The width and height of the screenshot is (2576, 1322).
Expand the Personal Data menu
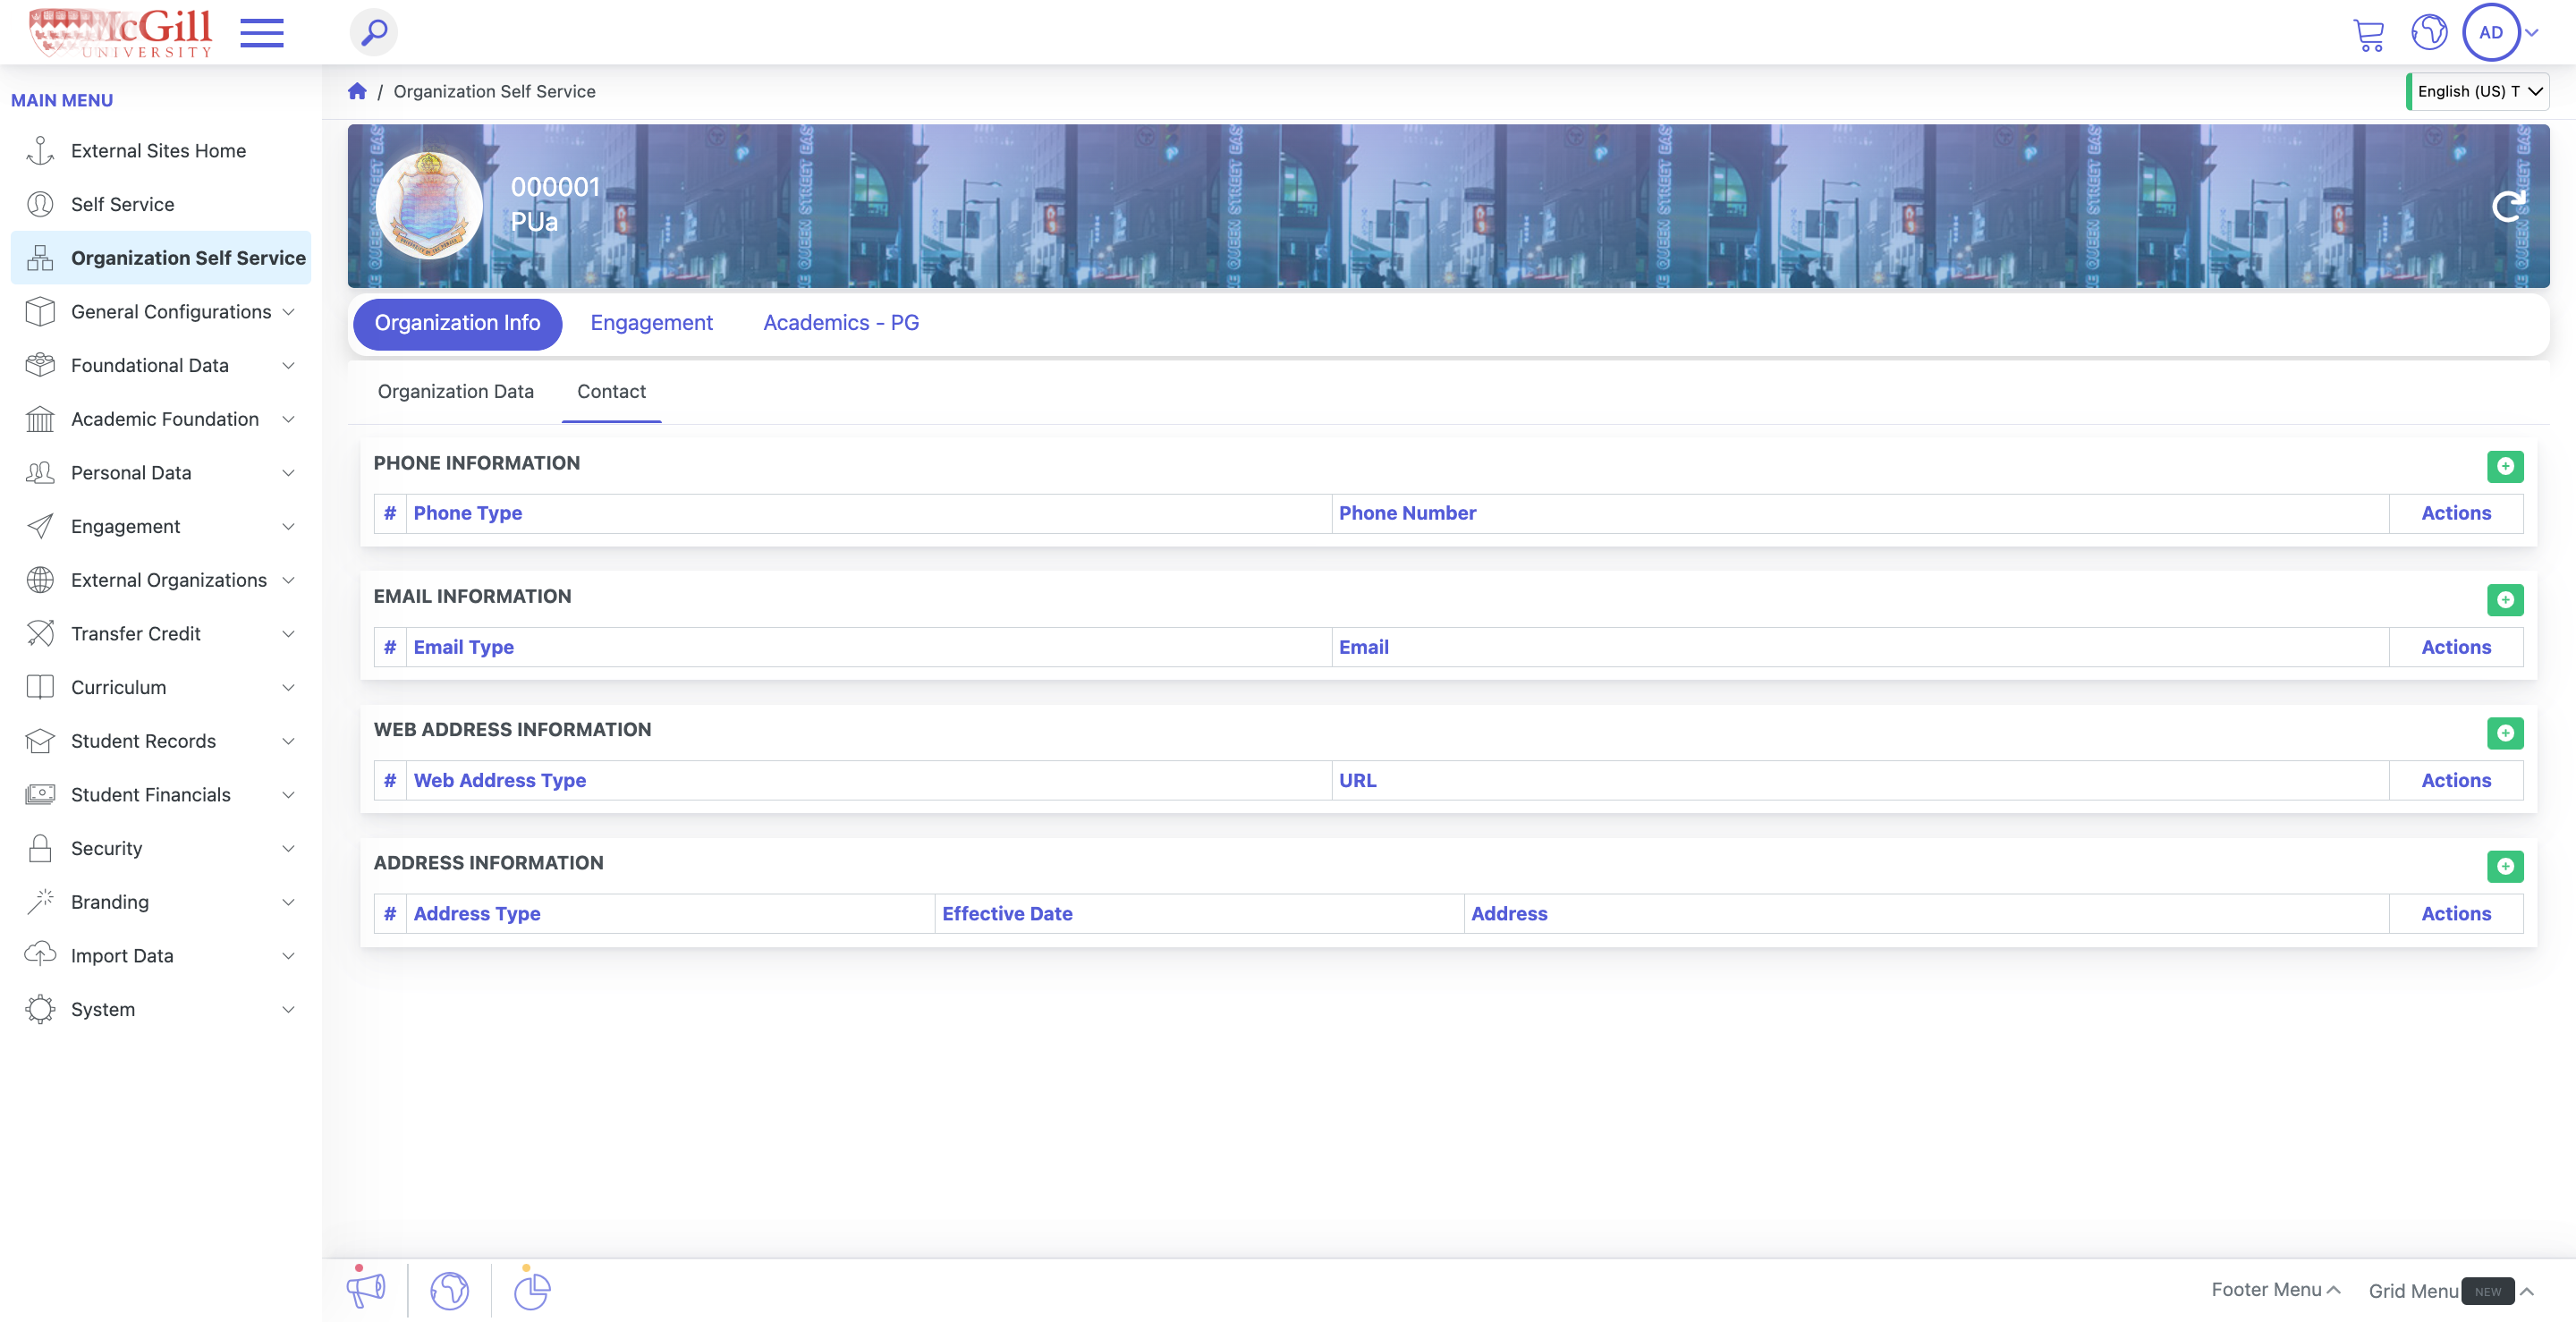(x=160, y=473)
